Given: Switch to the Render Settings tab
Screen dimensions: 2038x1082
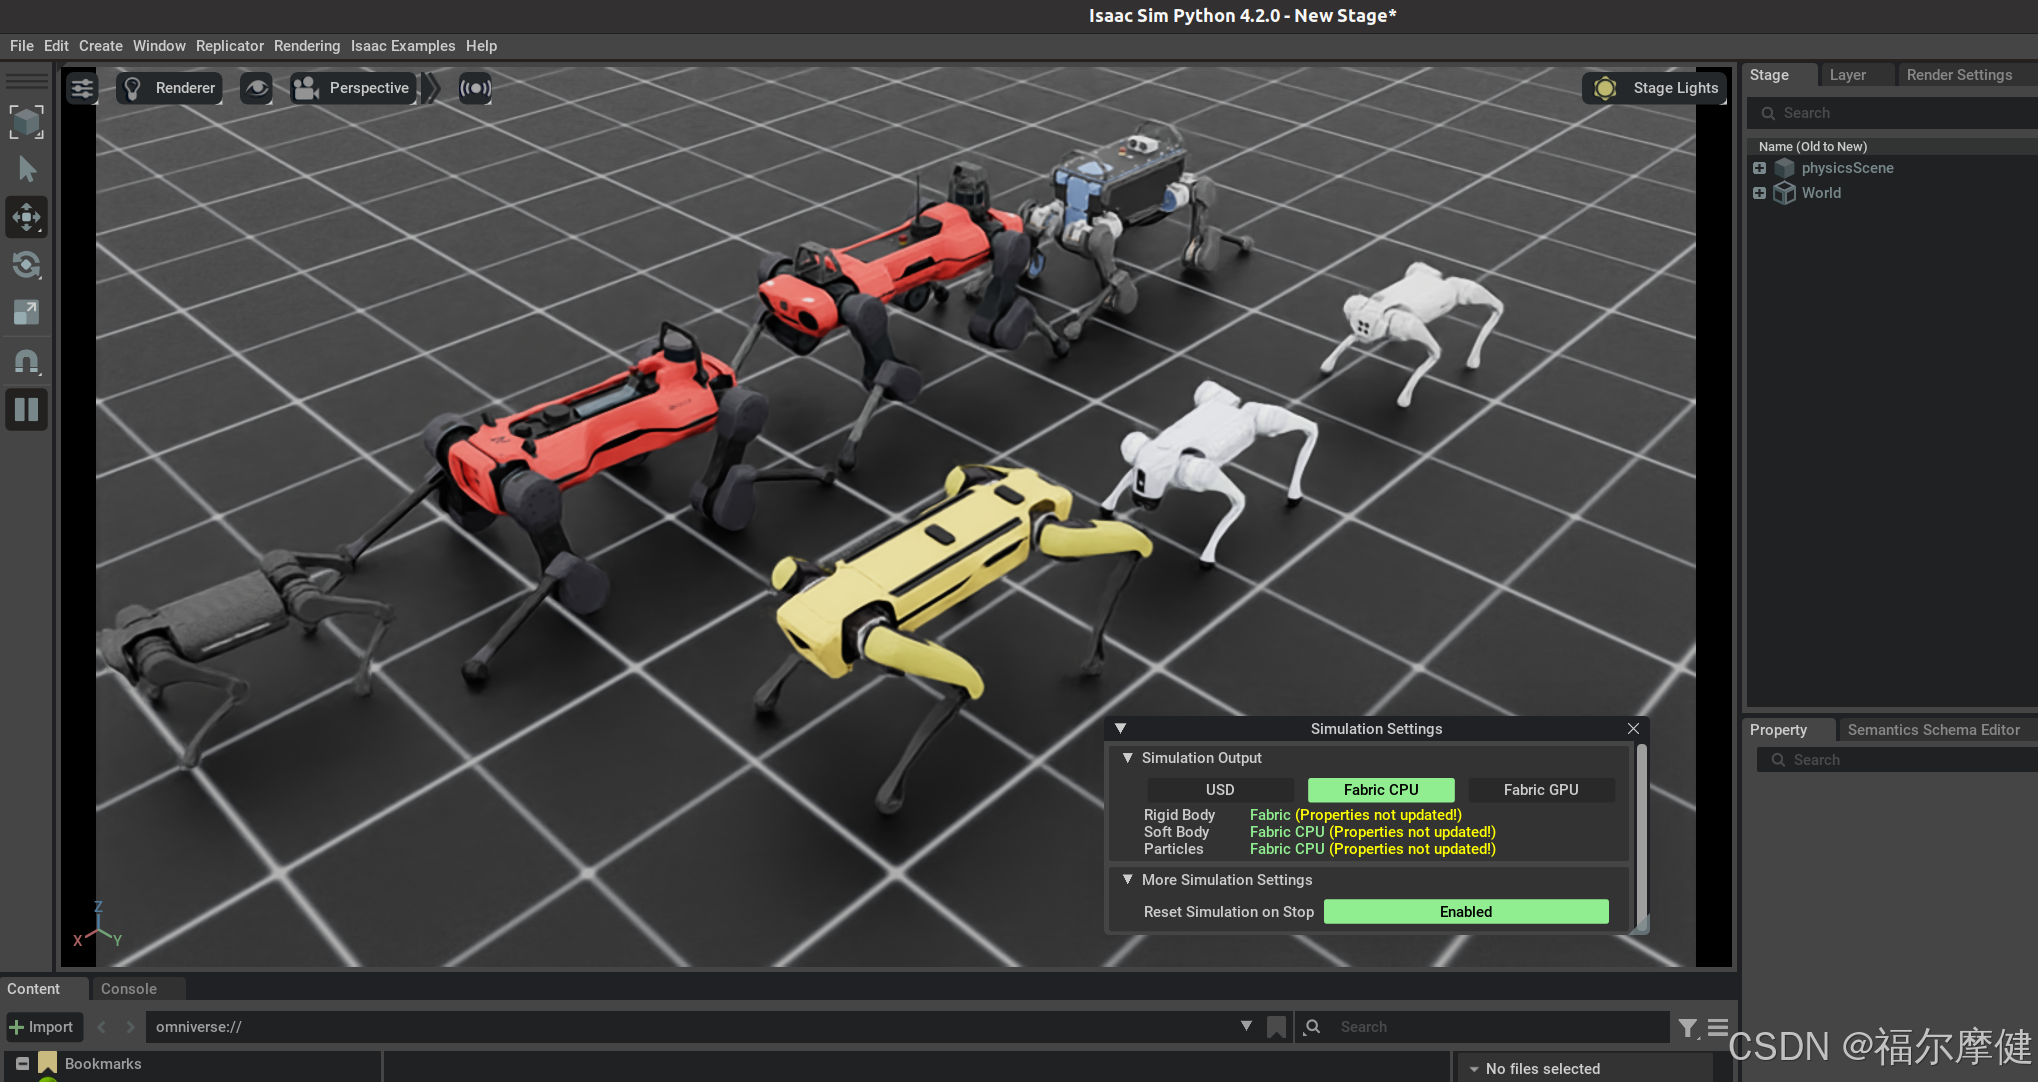Looking at the screenshot, I should [x=1958, y=75].
